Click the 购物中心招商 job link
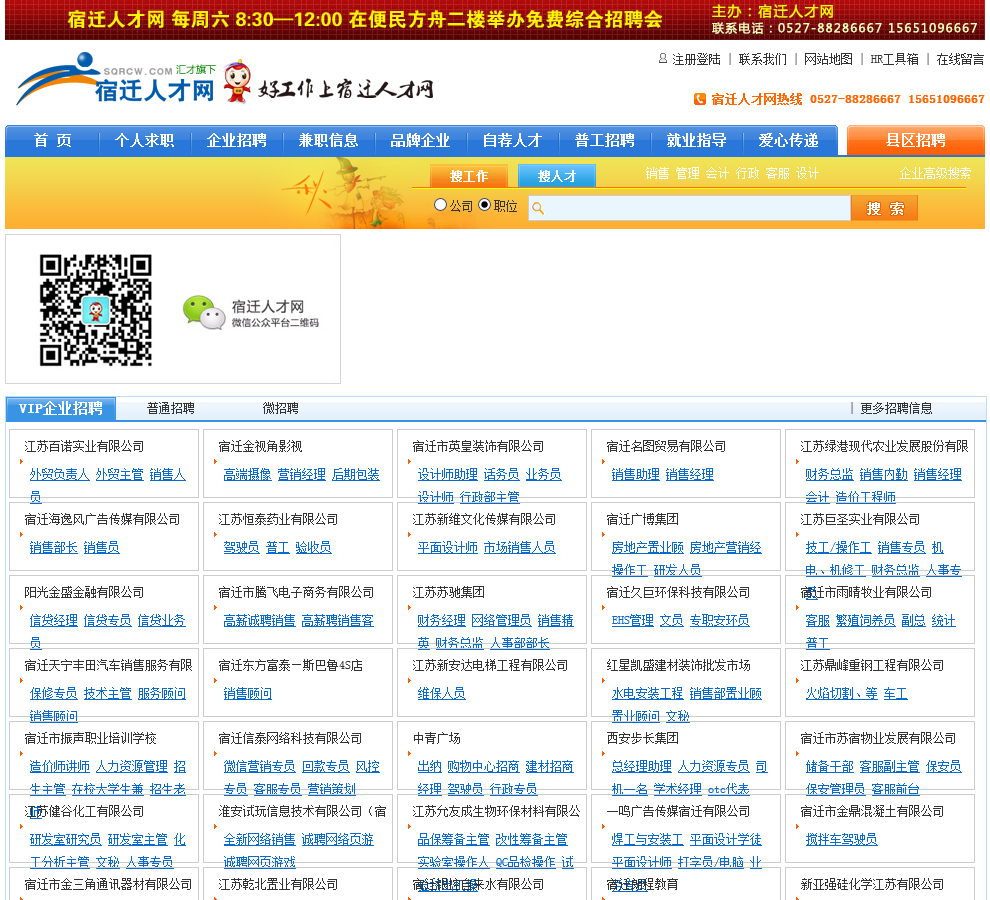Screen dimensions: 990x900 [x=483, y=767]
